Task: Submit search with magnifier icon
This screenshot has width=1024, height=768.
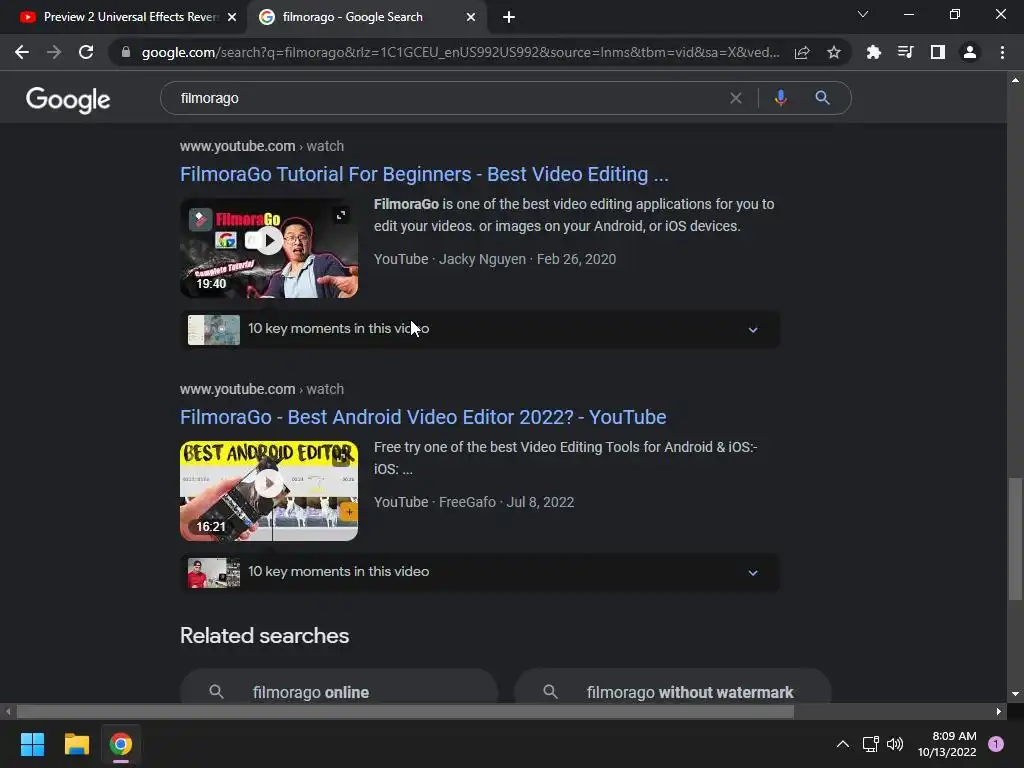Action: [x=822, y=98]
